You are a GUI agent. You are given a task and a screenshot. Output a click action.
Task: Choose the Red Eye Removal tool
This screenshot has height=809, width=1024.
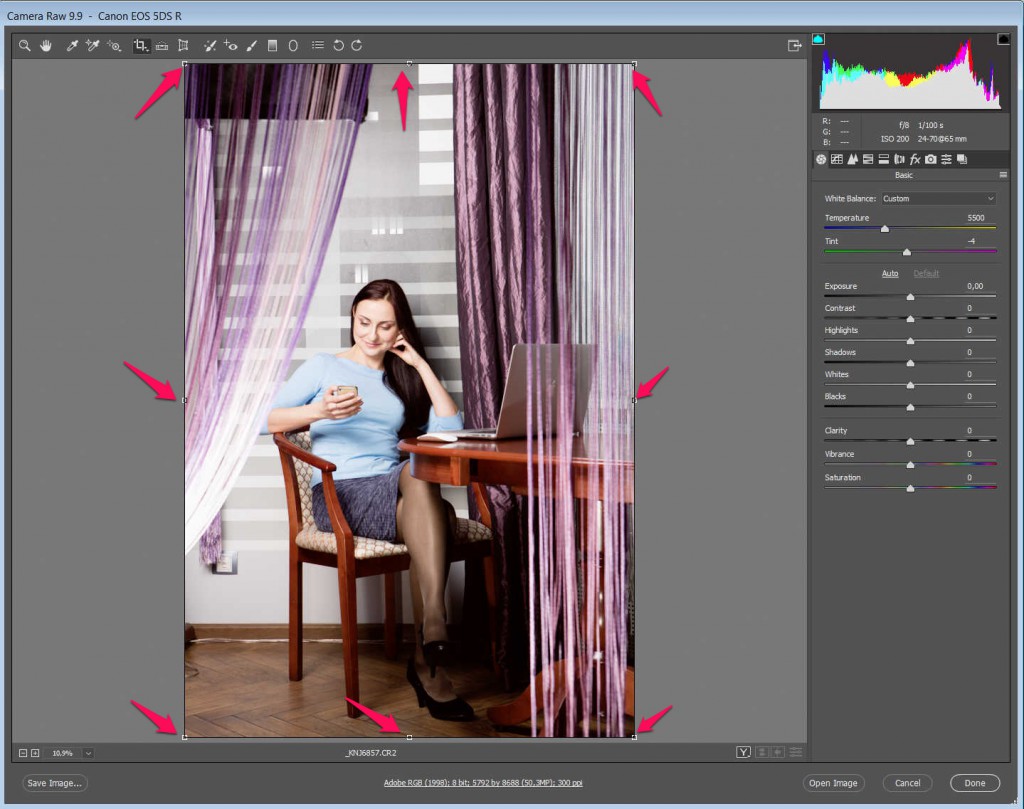pyautogui.click(x=230, y=46)
